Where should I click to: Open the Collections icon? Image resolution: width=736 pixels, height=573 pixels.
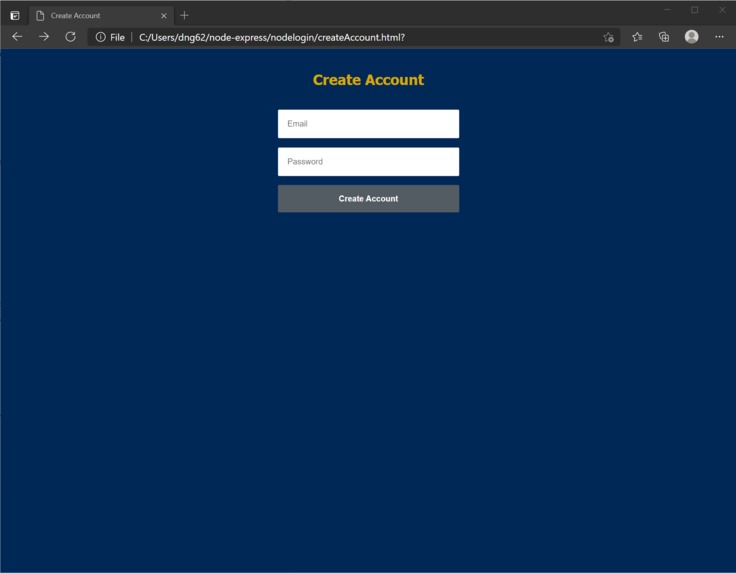tap(664, 37)
